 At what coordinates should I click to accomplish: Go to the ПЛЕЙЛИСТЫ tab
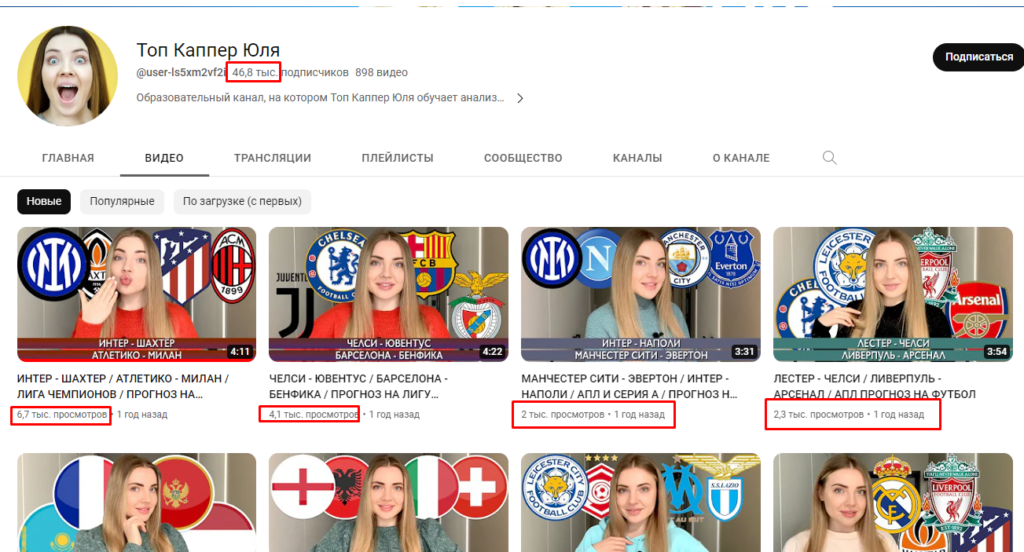397,158
